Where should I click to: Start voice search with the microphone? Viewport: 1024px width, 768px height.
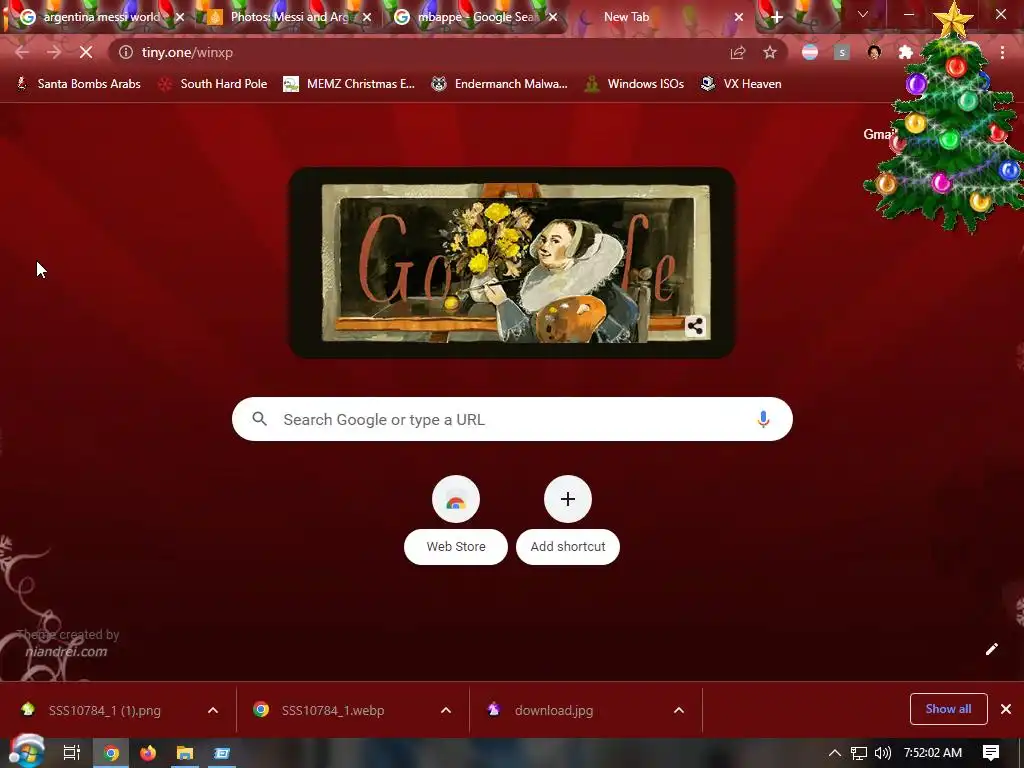763,419
